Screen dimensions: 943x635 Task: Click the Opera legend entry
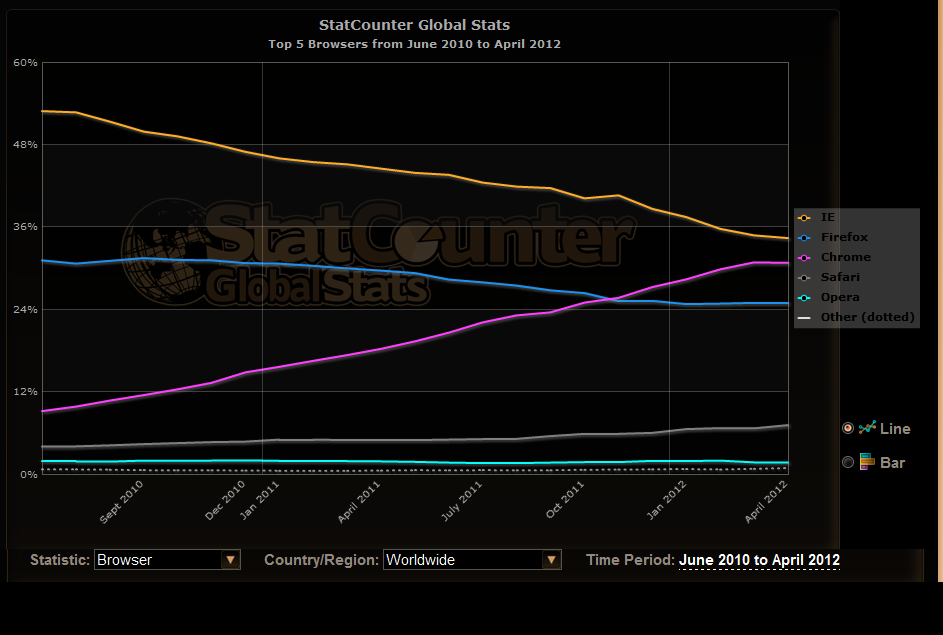click(x=840, y=297)
